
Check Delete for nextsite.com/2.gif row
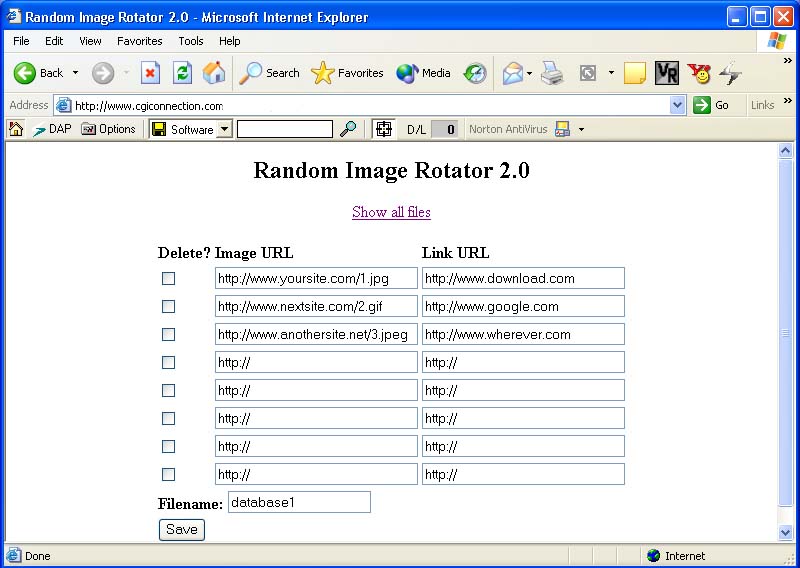(x=168, y=306)
